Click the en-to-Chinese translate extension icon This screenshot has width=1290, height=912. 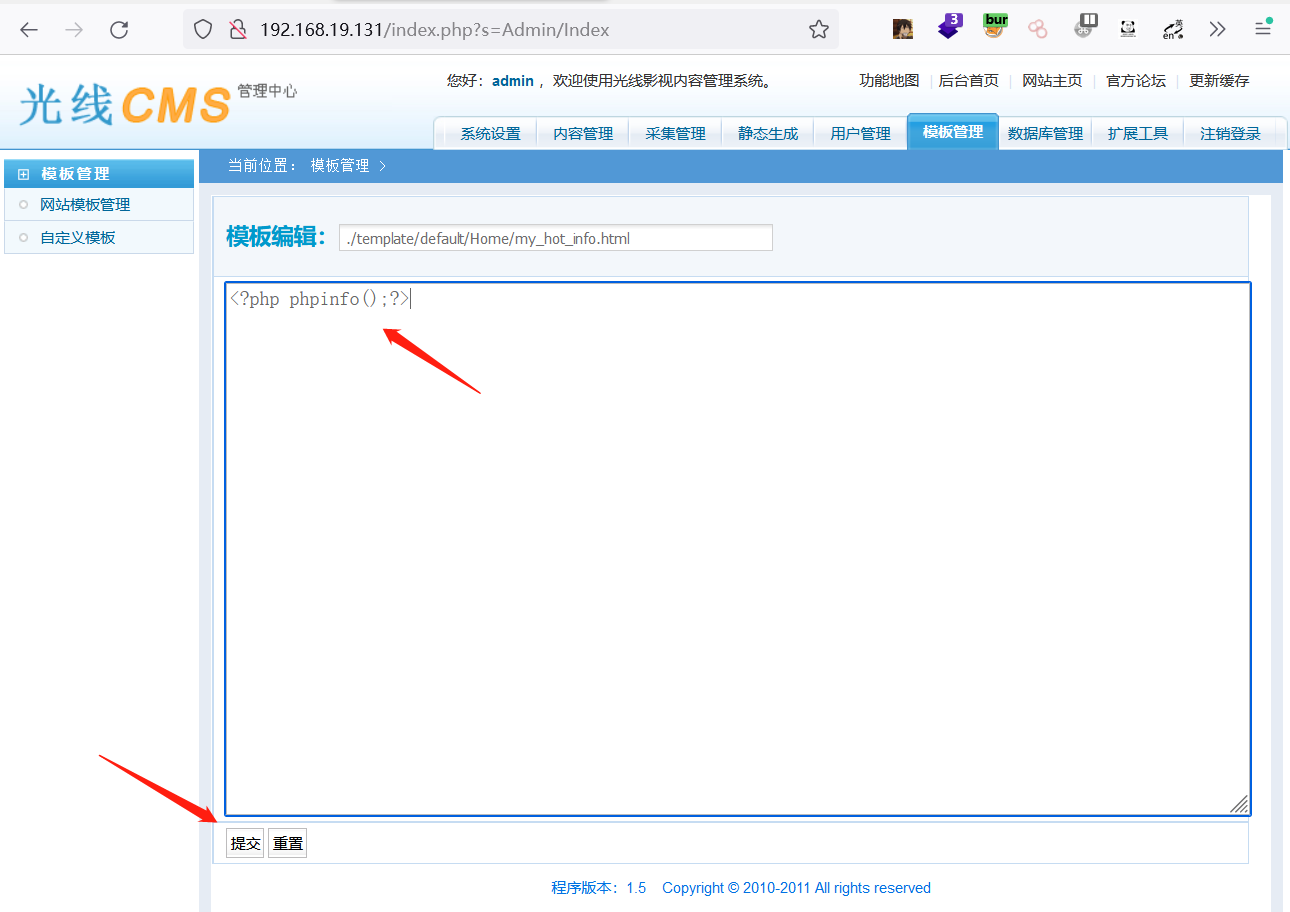pyautogui.click(x=1173, y=30)
